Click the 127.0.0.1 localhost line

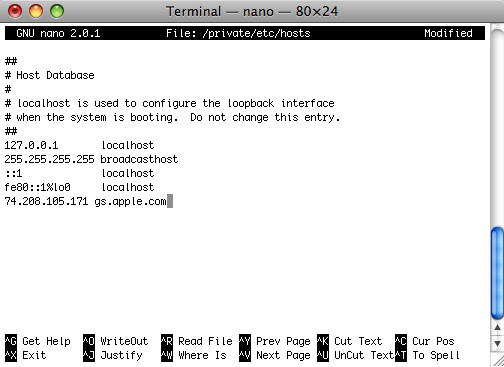click(x=79, y=145)
